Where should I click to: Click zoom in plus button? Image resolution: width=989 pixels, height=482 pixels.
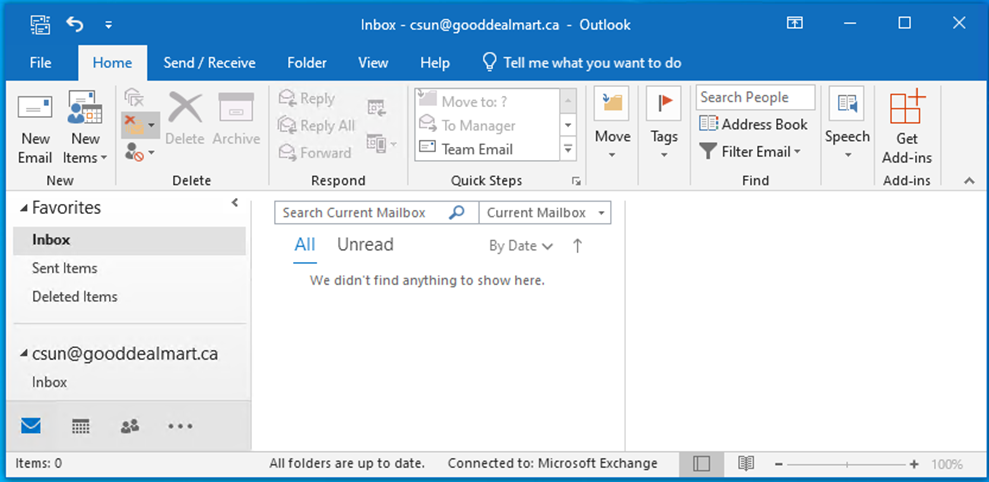(x=915, y=465)
